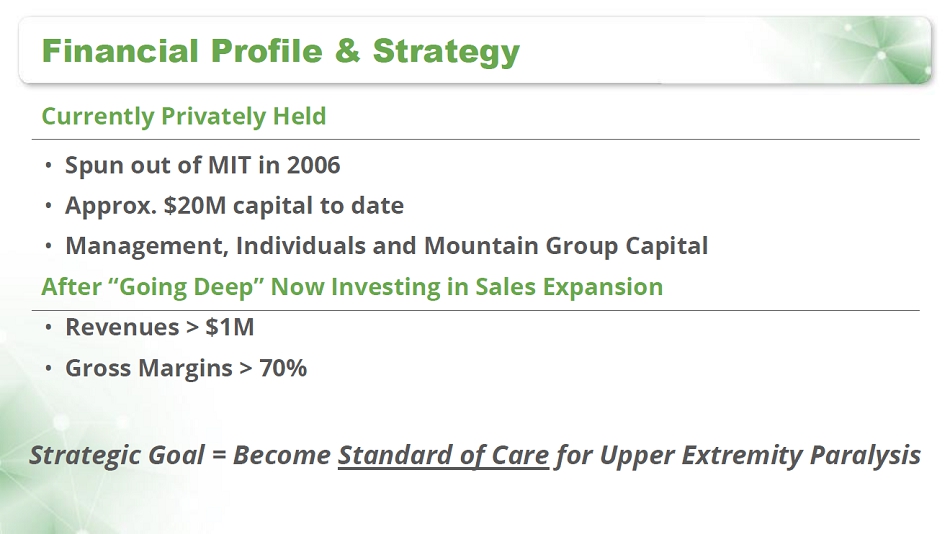Select 'Upper Extremity Paralysis' in the goal line

[x=759, y=456]
